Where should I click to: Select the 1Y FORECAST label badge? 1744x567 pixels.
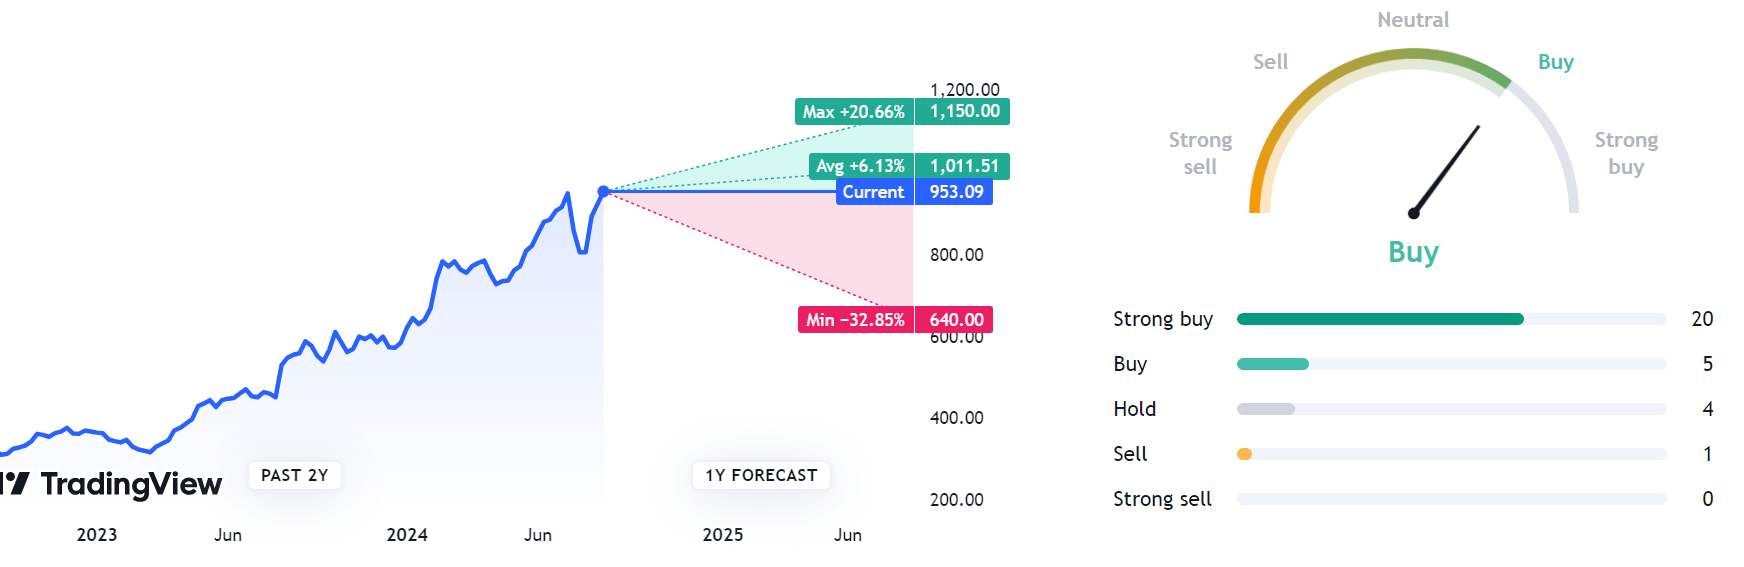tap(761, 475)
